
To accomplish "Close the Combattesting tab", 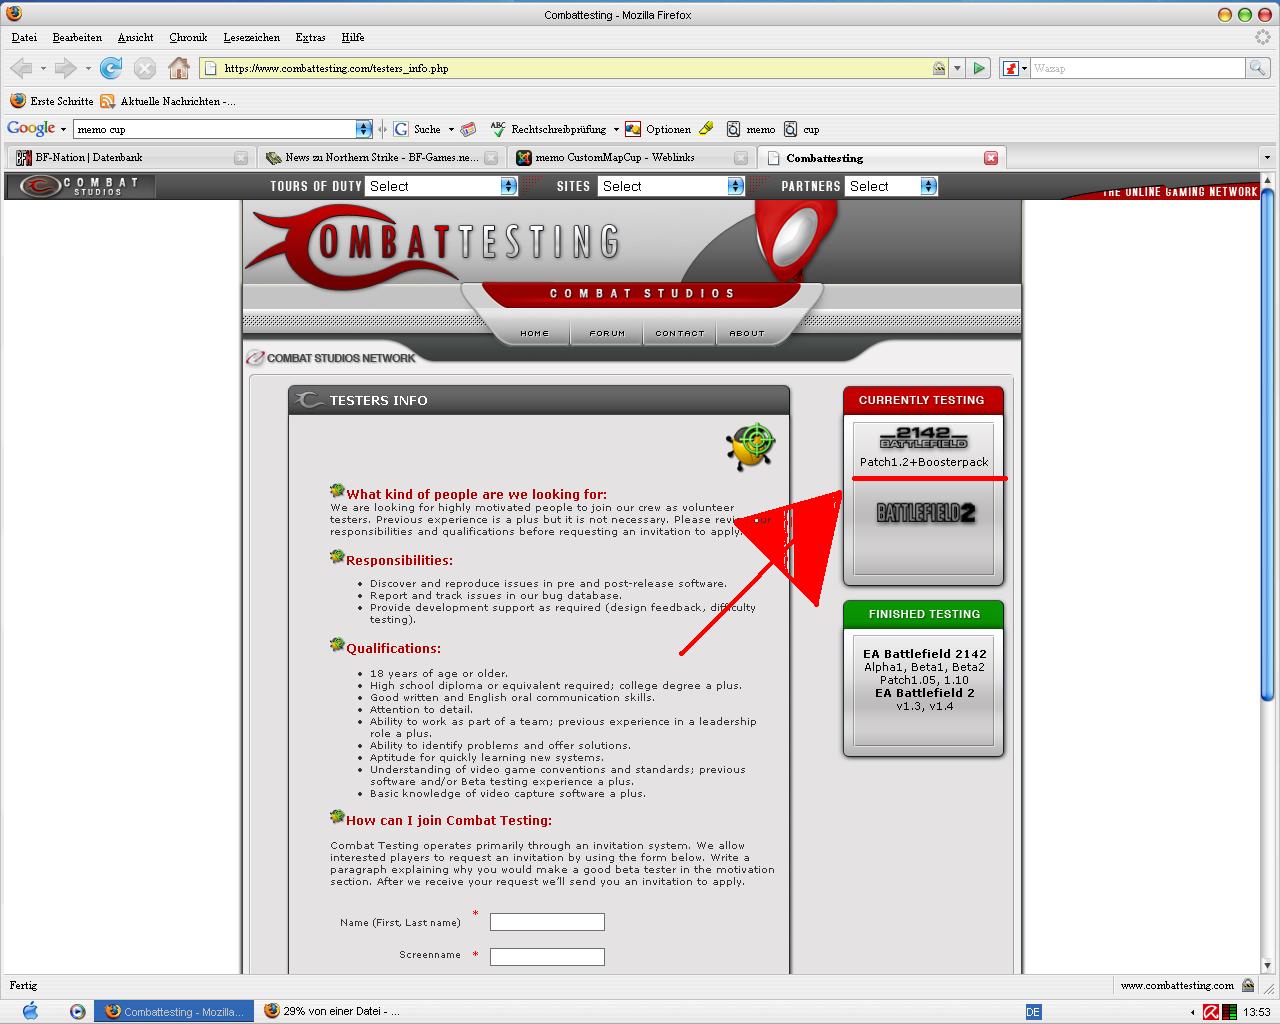I will [x=991, y=158].
